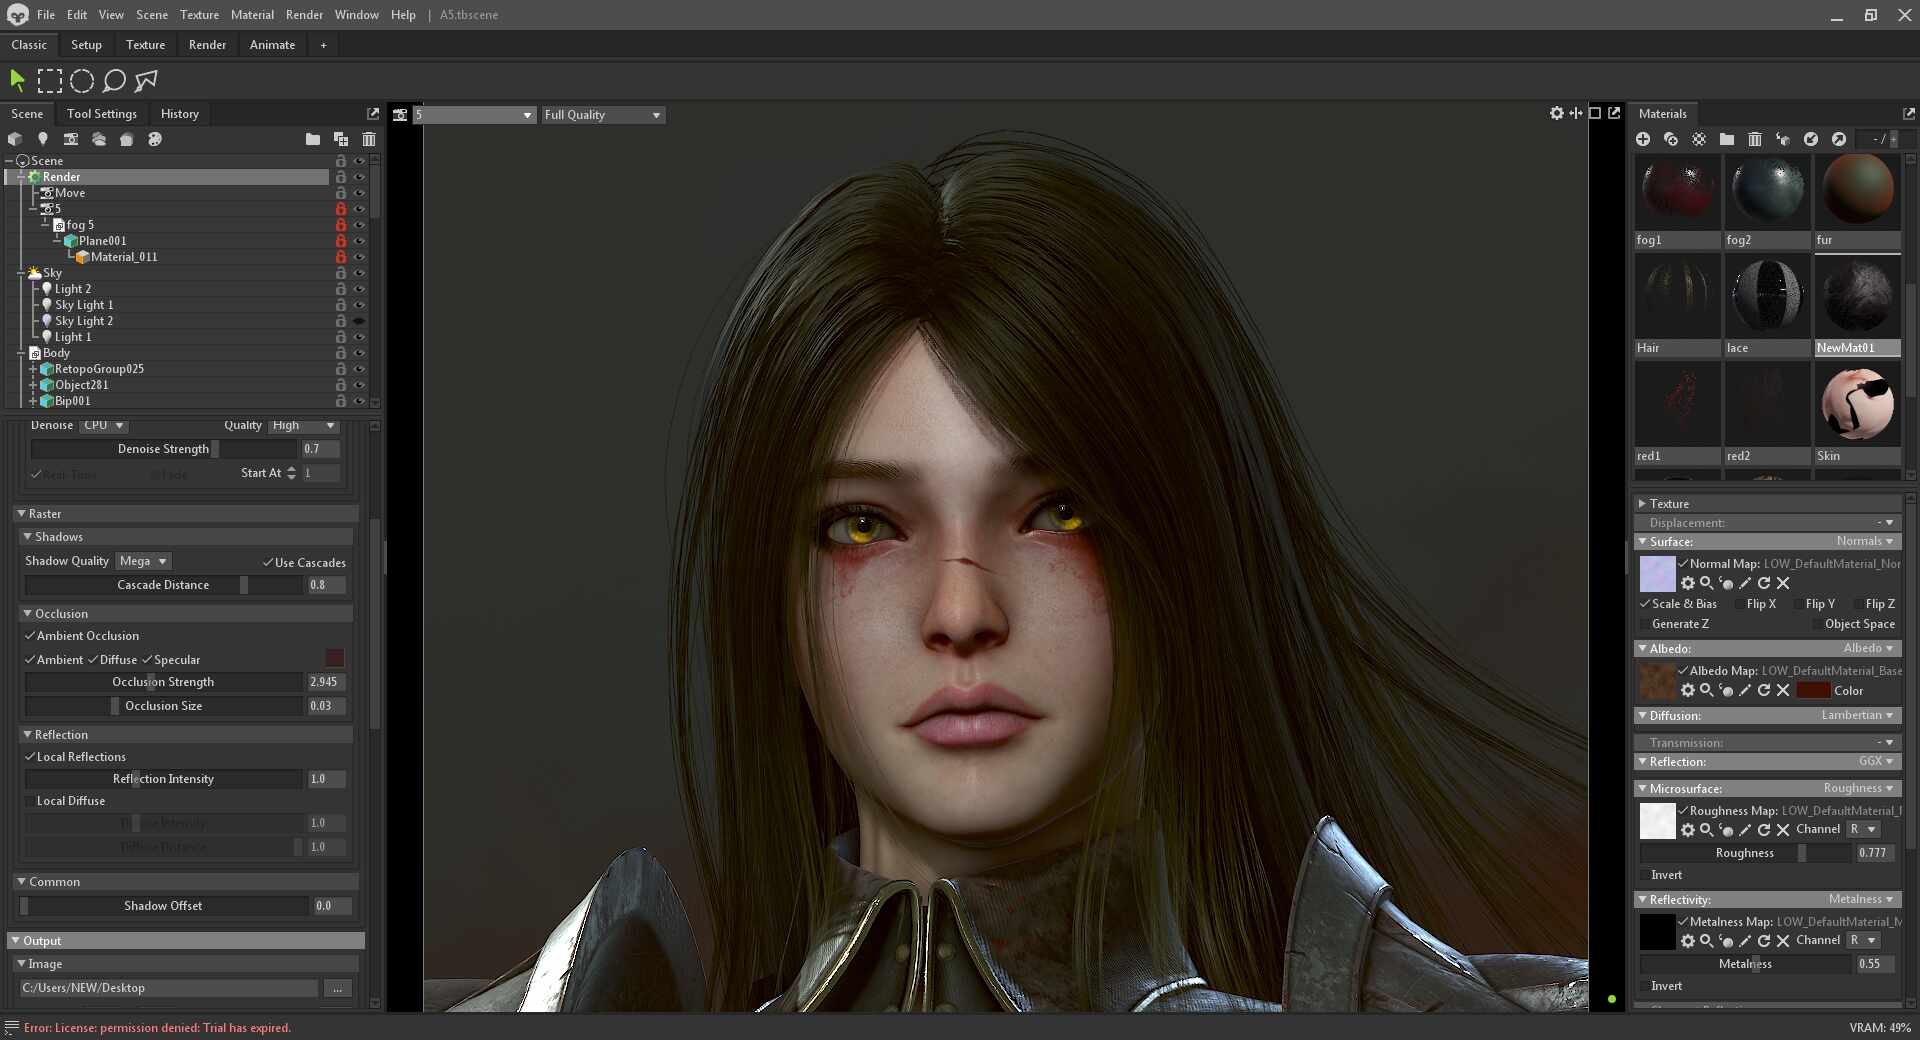
Task: Delete selected material with trash icon
Action: 1755,139
